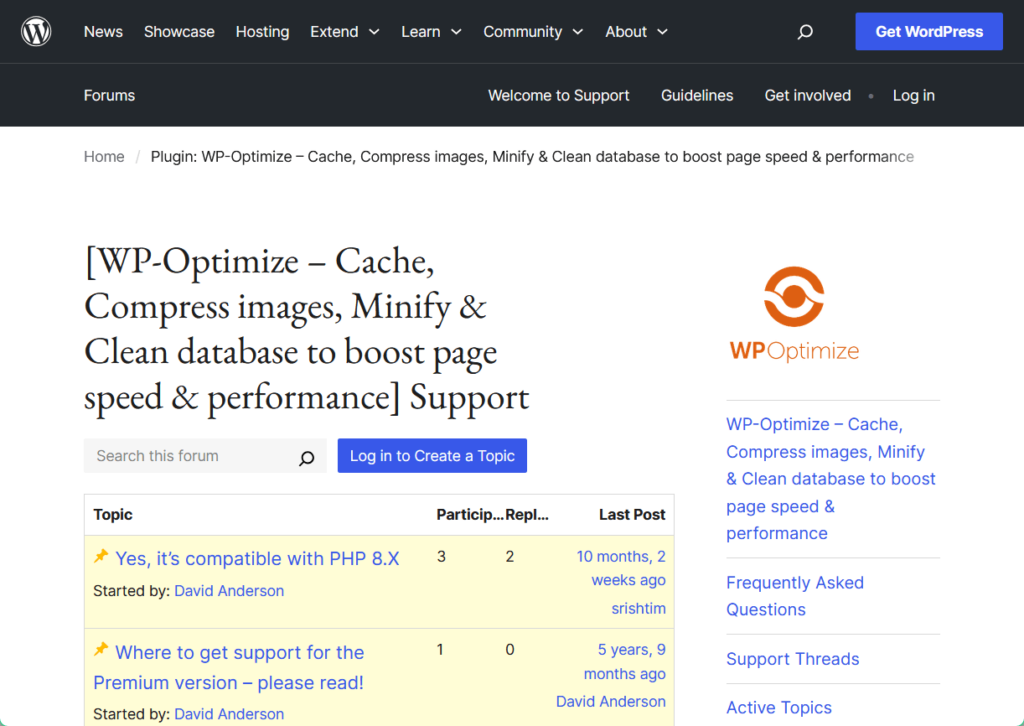Click the WP-Optimize plugin logo

click(794, 314)
